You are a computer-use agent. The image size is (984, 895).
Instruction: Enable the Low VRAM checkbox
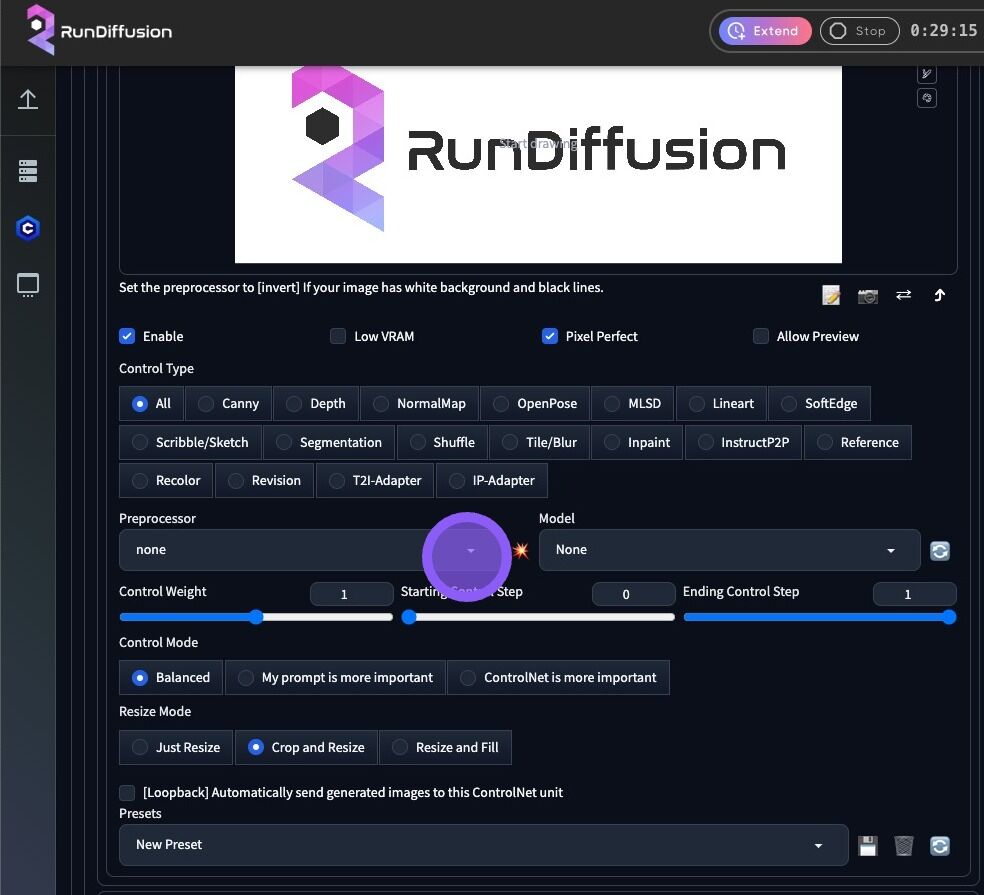click(x=338, y=336)
